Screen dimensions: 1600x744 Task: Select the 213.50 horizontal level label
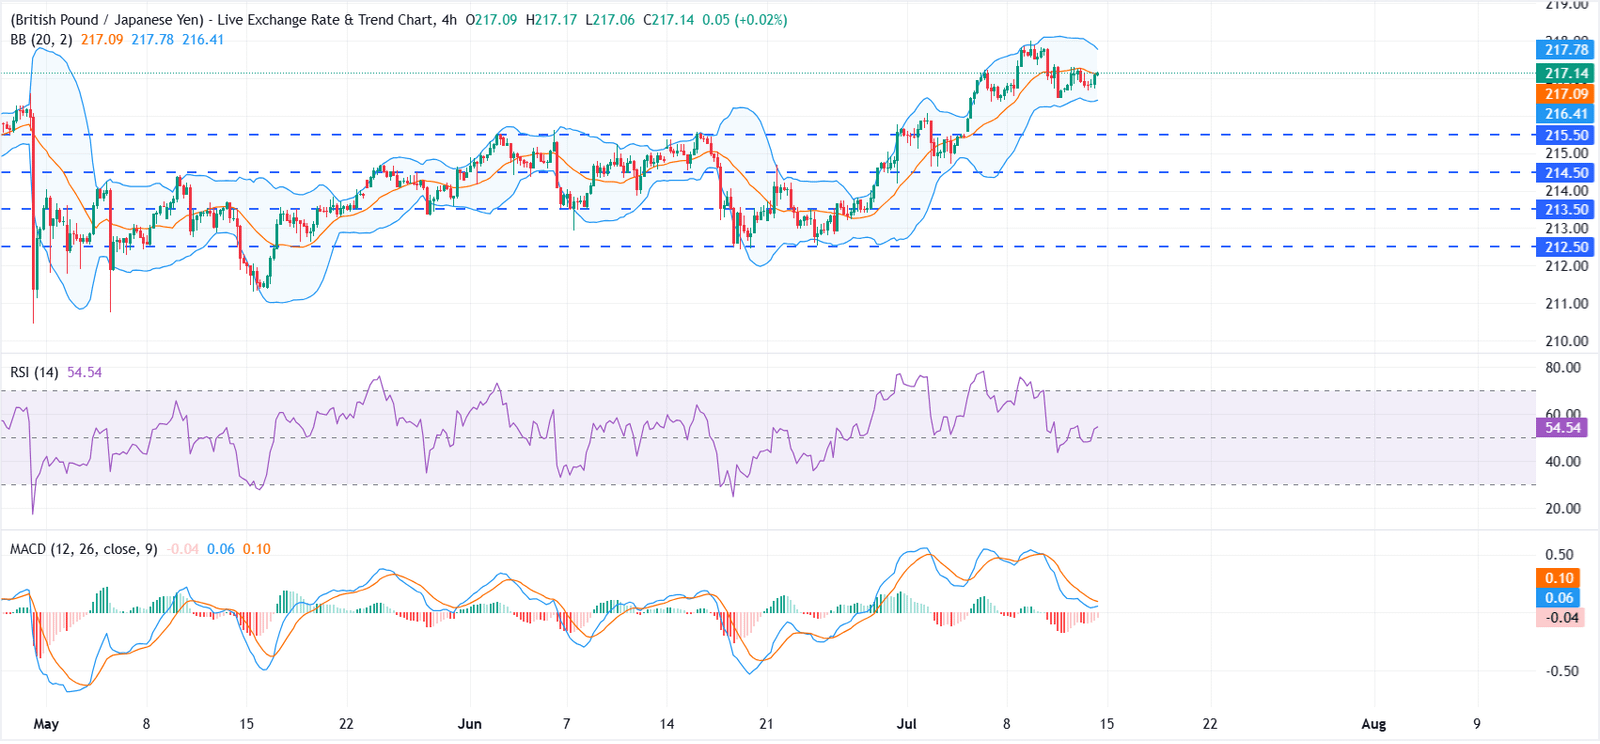pos(1565,210)
